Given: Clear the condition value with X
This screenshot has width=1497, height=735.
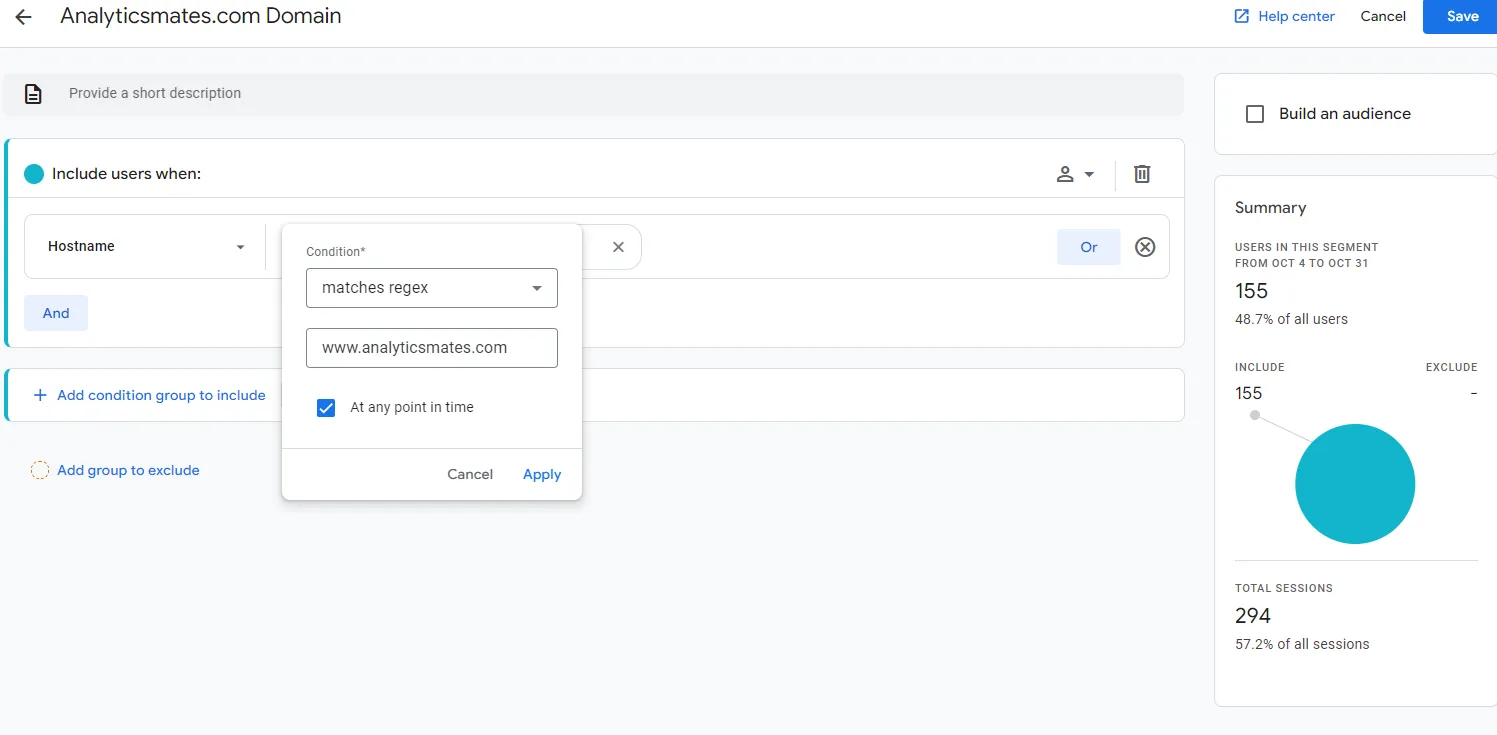Looking at the screenshot, I should pos(618,247).
